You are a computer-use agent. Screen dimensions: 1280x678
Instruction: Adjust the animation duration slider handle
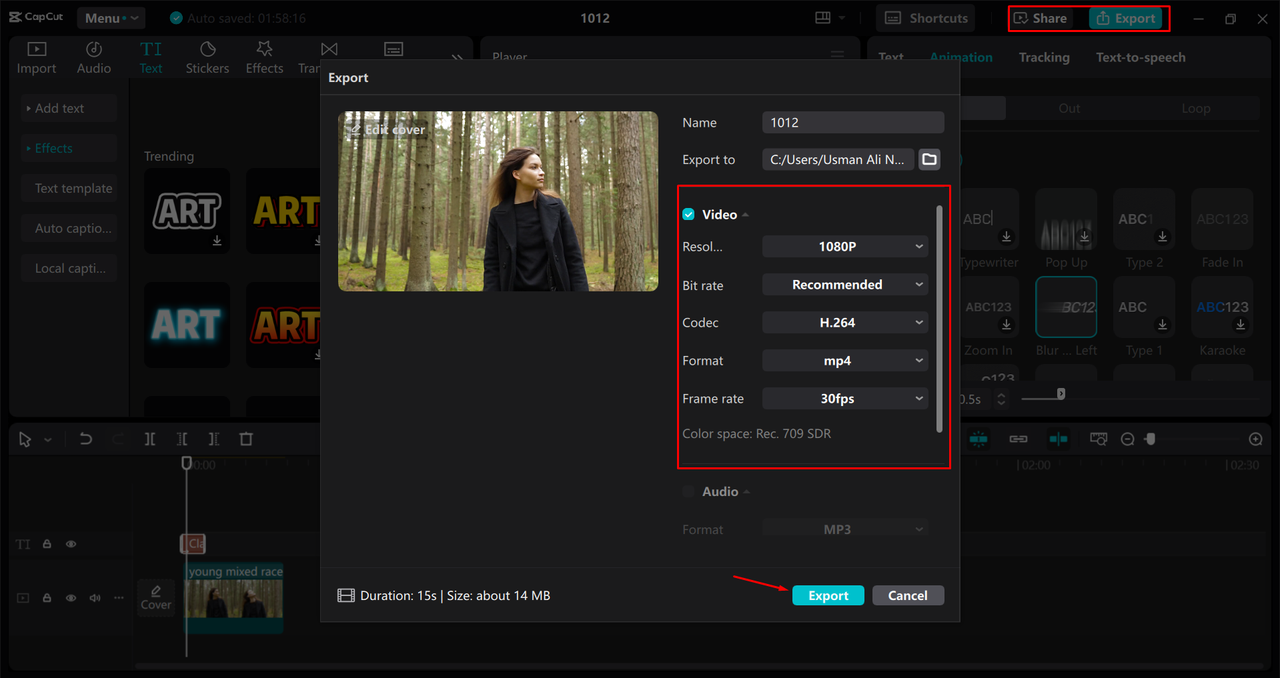coord(1061,394)
